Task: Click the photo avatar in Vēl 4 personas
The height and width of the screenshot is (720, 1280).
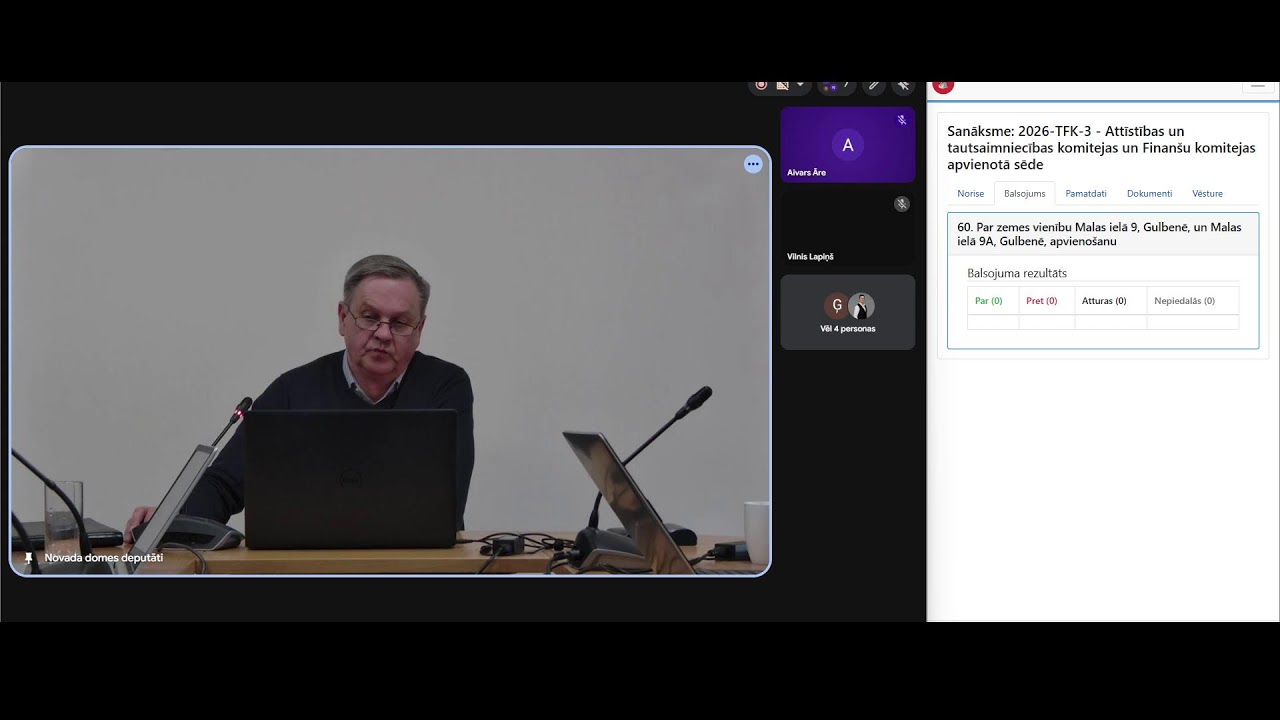Action: click(861, 306)
